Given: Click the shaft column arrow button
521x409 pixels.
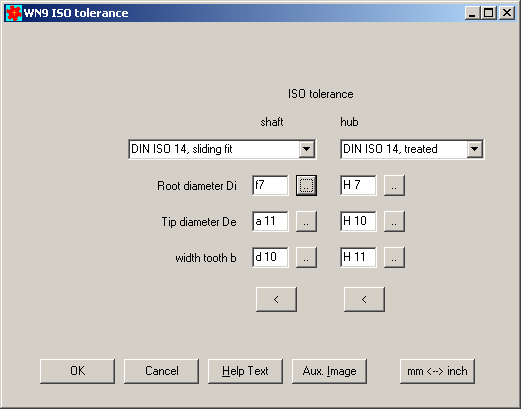Looking at the screenshot, I should pos(276,299).
